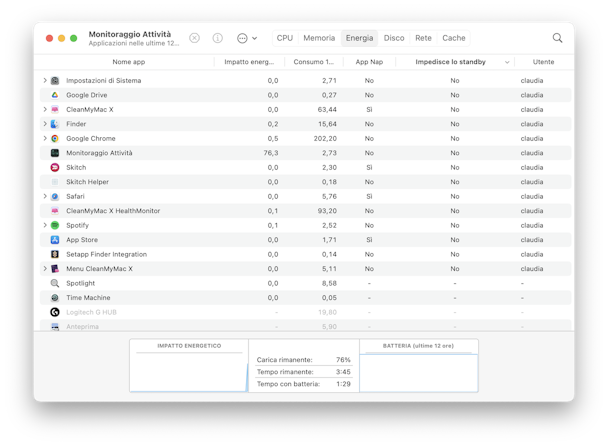Select the CleanMyMac X HealthMonitor name

pos(113,211)
